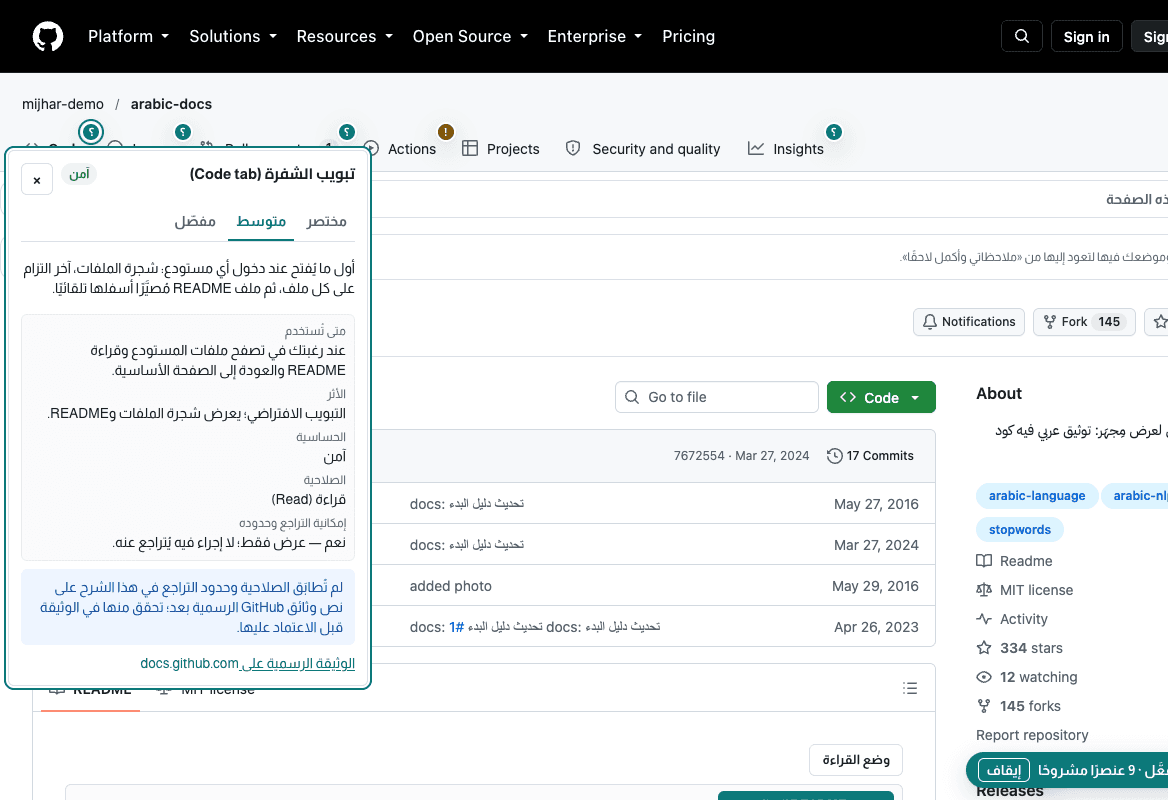Click the Actions play-circle icon

[x=371, y=148]
